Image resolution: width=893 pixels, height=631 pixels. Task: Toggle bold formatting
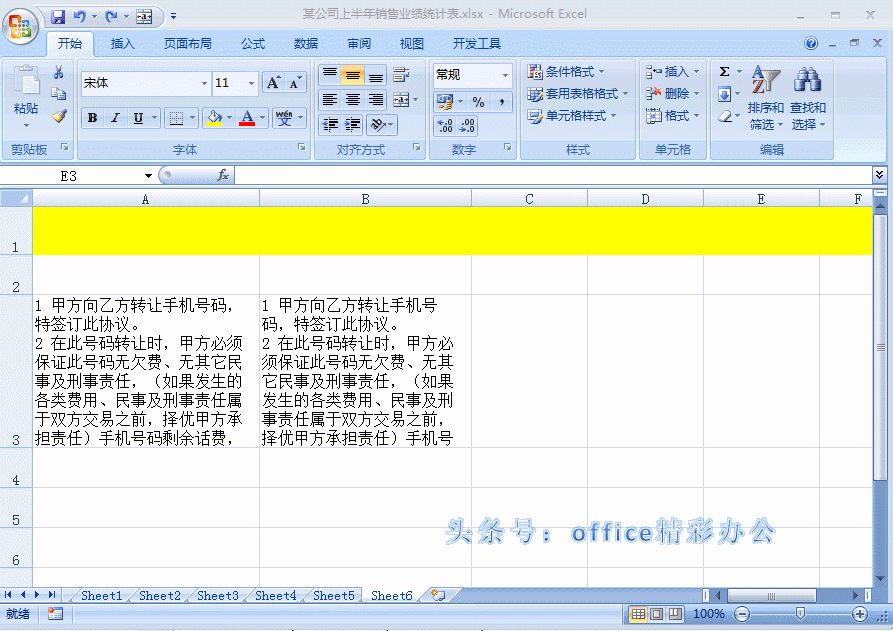coord(92,118)
